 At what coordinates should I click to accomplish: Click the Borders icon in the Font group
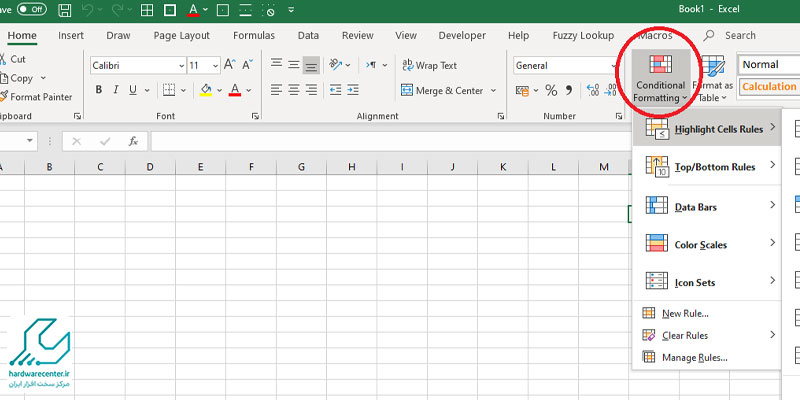tap(169, 90)
